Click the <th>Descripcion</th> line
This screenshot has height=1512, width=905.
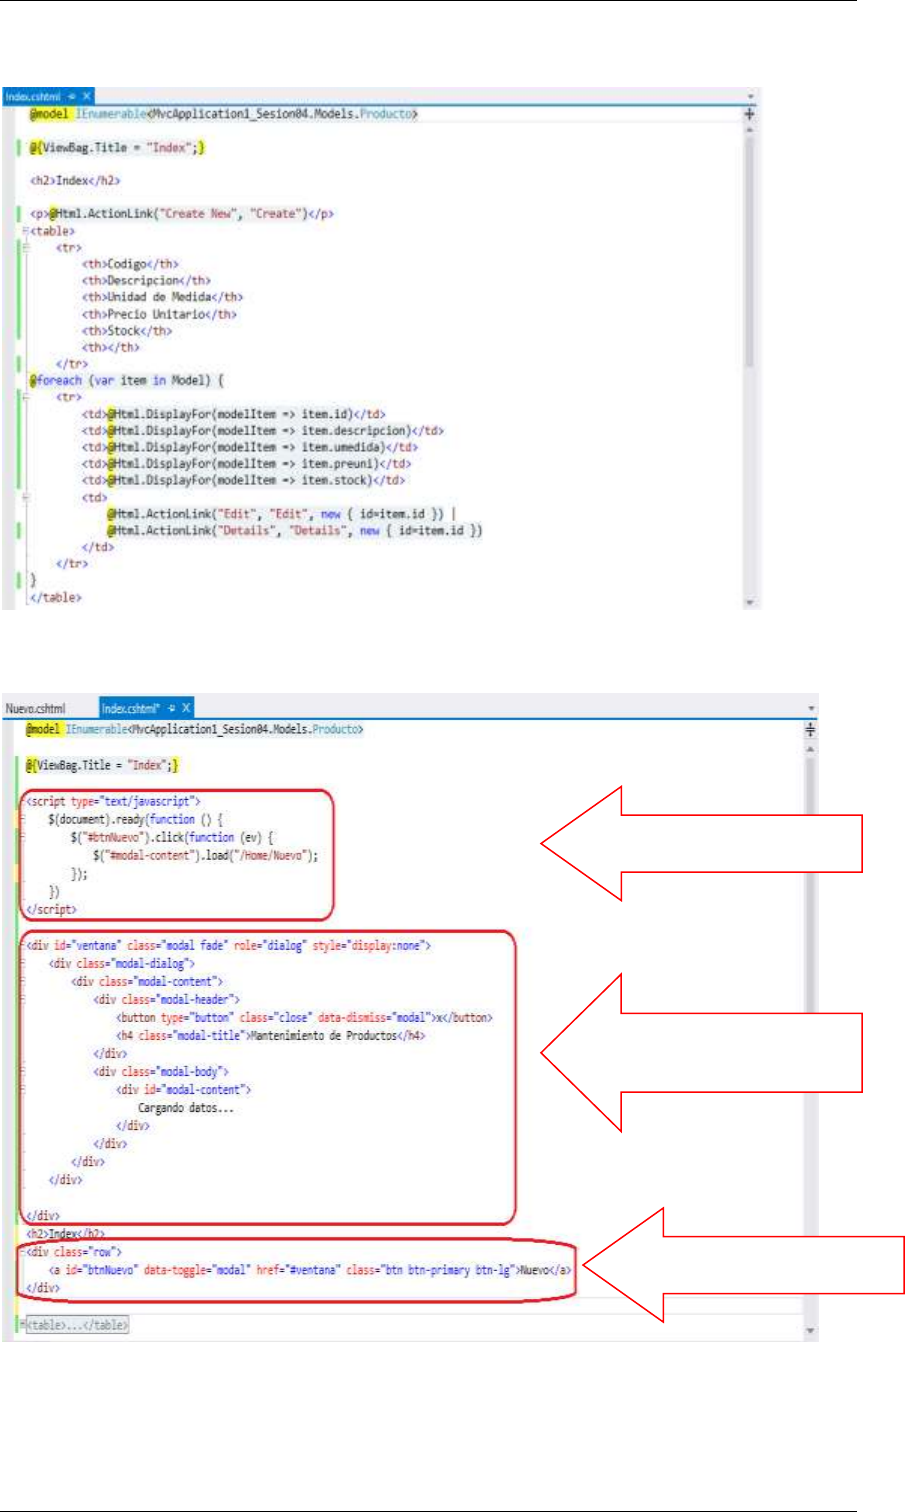(x=146, y=281)
